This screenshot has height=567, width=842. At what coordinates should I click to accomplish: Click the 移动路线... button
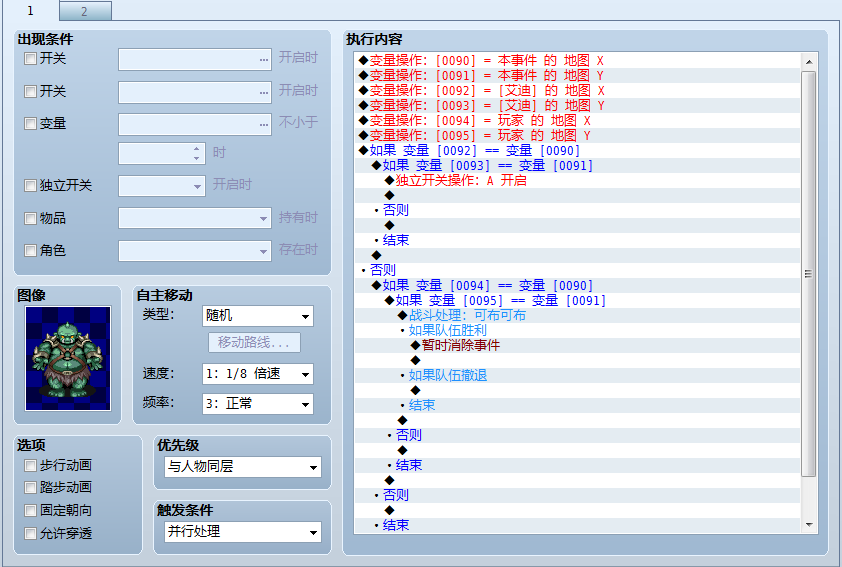254,343
